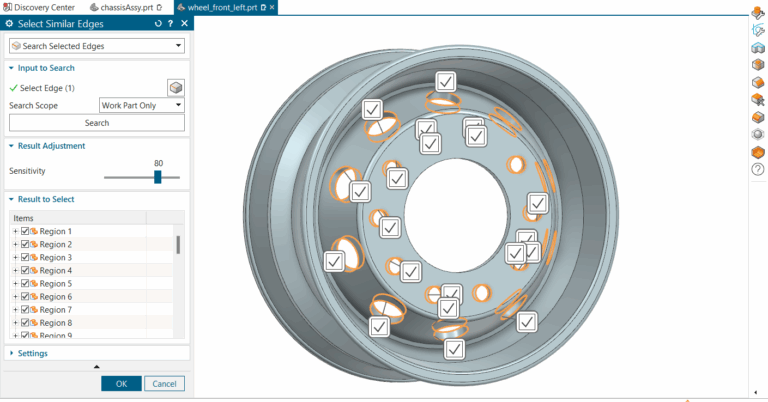Screen dimensions: 768x402
Task: Click the gray cube with orange inset icon
Action: click(758, 65)
